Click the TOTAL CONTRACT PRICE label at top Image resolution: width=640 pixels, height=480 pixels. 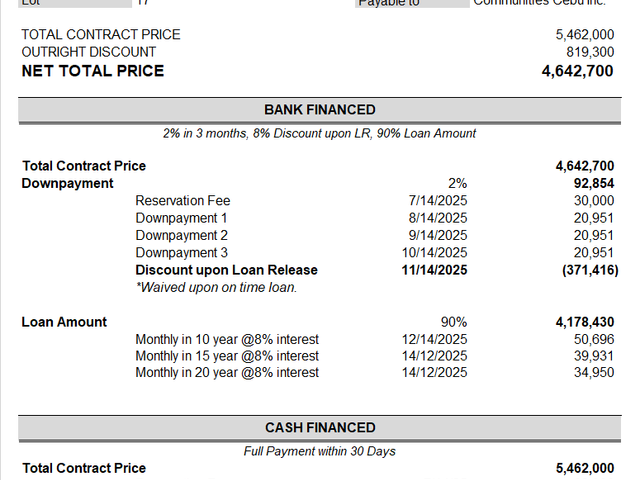click(x=101, y=34)
